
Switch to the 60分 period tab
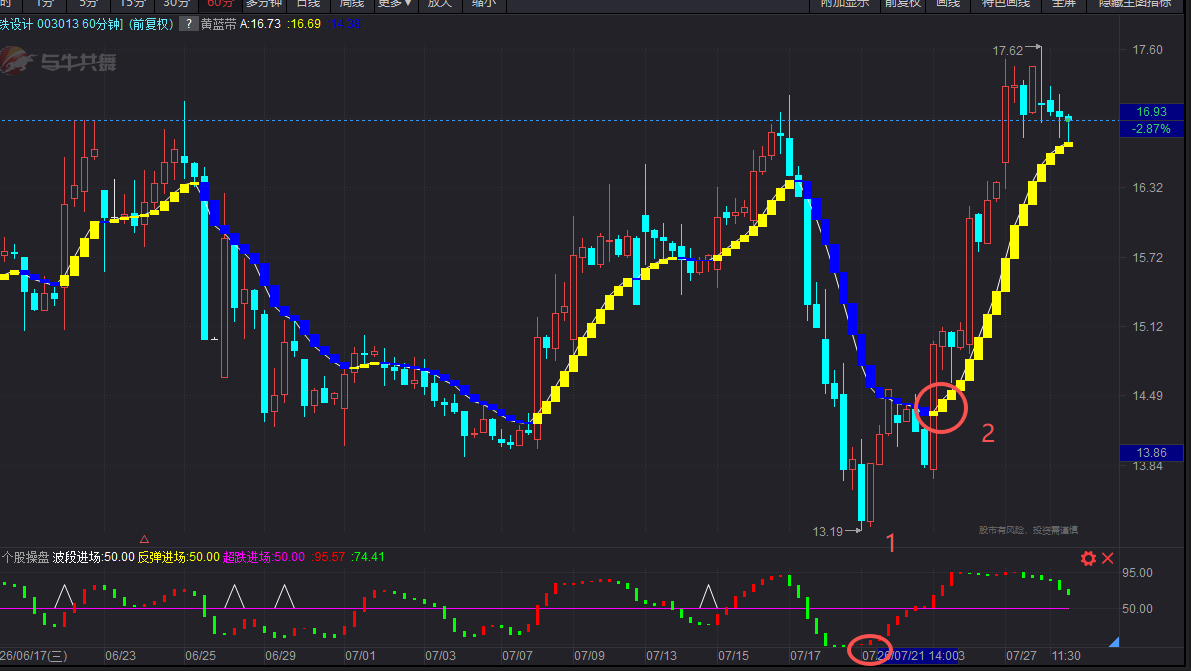[220, 4]
